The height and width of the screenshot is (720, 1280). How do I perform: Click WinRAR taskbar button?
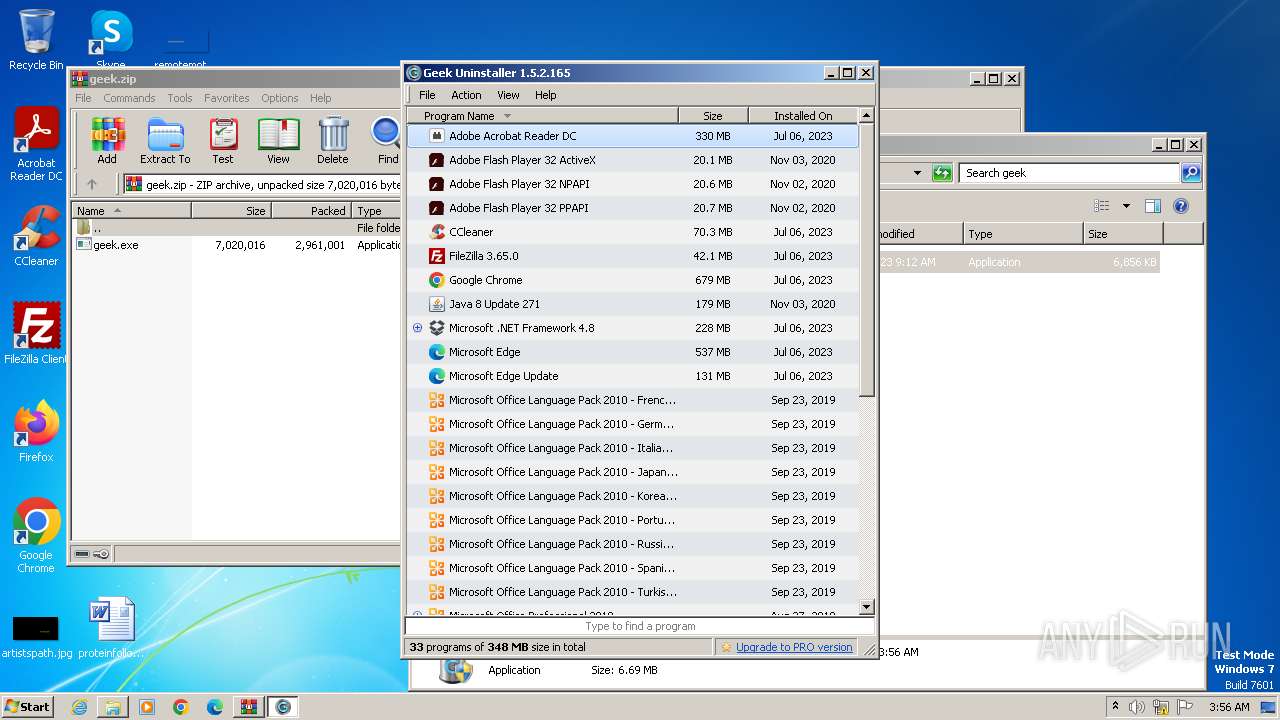click(248, 707)
